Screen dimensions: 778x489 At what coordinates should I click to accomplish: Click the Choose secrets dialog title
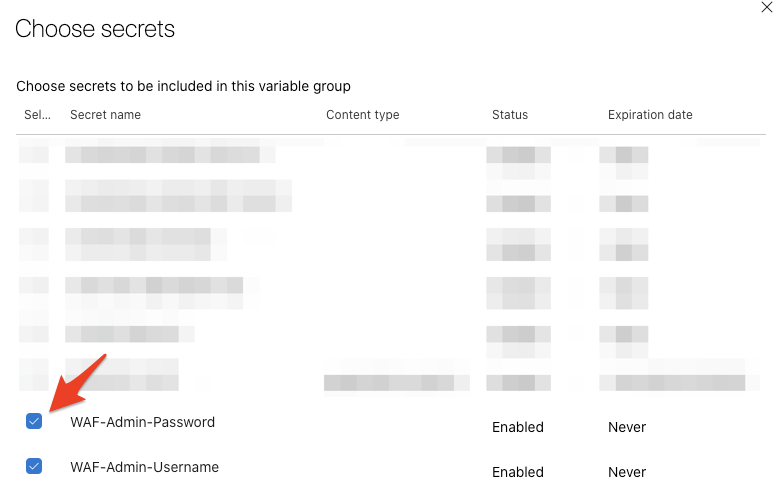coord(95,29)
